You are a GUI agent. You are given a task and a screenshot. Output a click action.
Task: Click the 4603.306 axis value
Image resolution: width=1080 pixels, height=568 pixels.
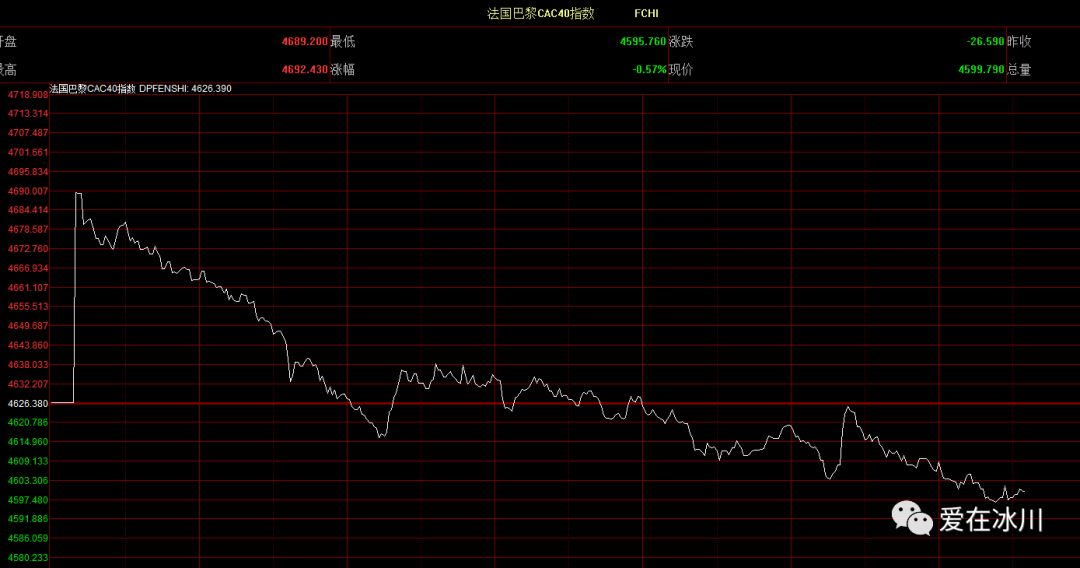click(28, 481)
